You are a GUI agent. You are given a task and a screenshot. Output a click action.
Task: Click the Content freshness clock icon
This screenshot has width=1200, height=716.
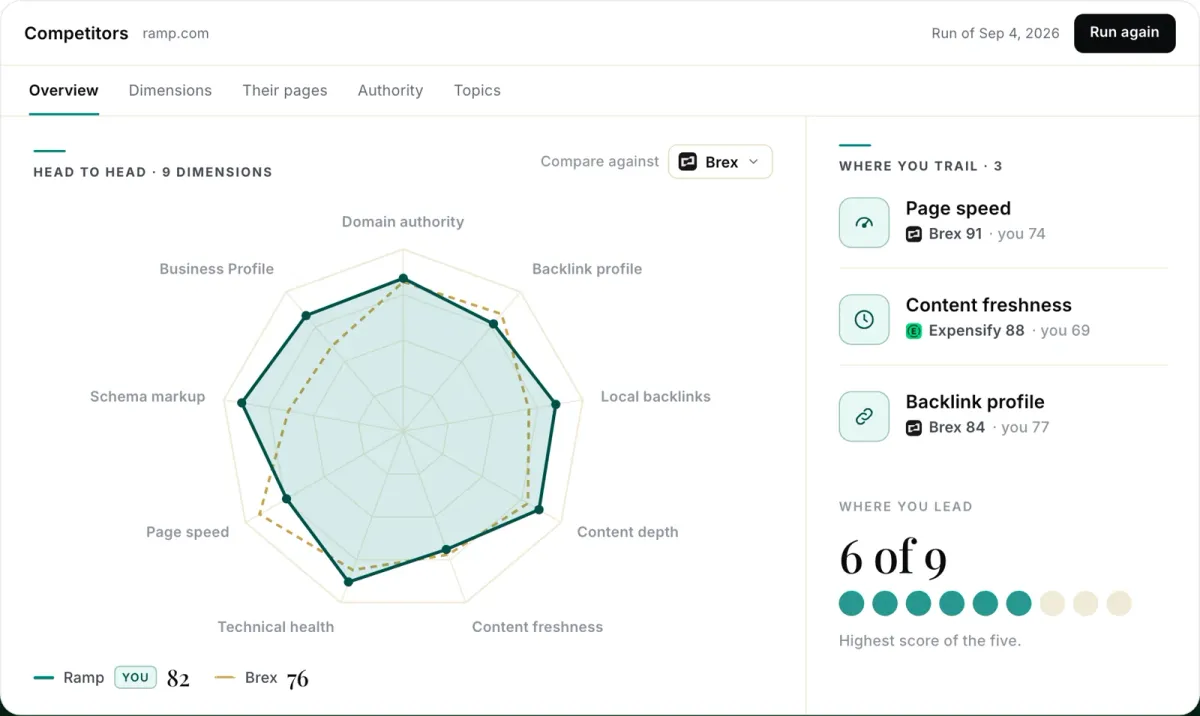pos(864,319)
